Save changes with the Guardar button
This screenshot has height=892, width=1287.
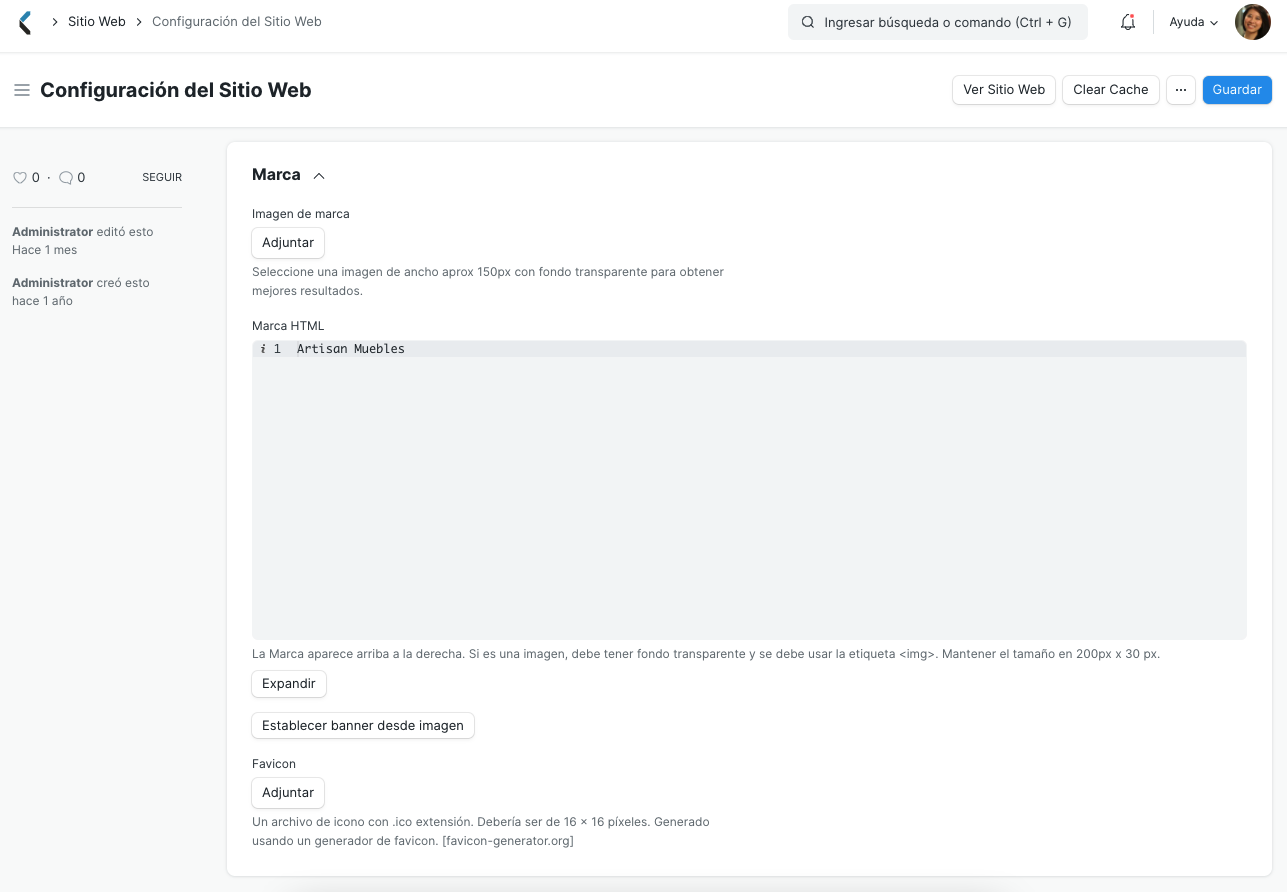(x=1237, y=90)
